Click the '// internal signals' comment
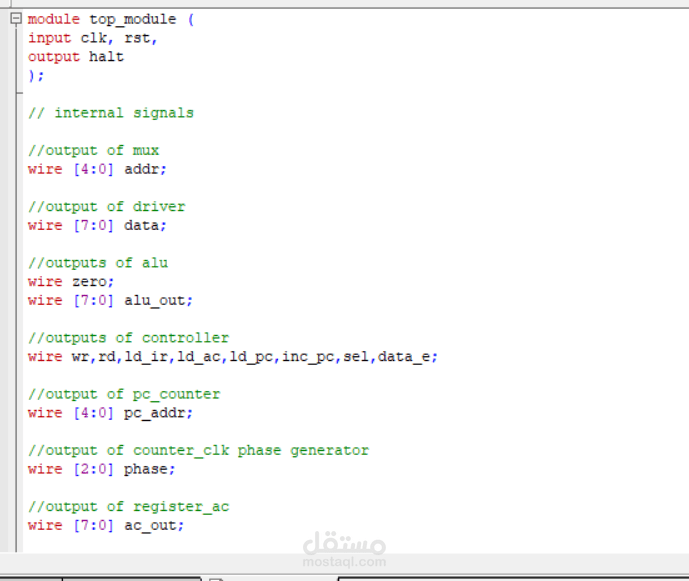Image resolution: width=689 pixels, height=581 pixels. click(x=111, y=113)
